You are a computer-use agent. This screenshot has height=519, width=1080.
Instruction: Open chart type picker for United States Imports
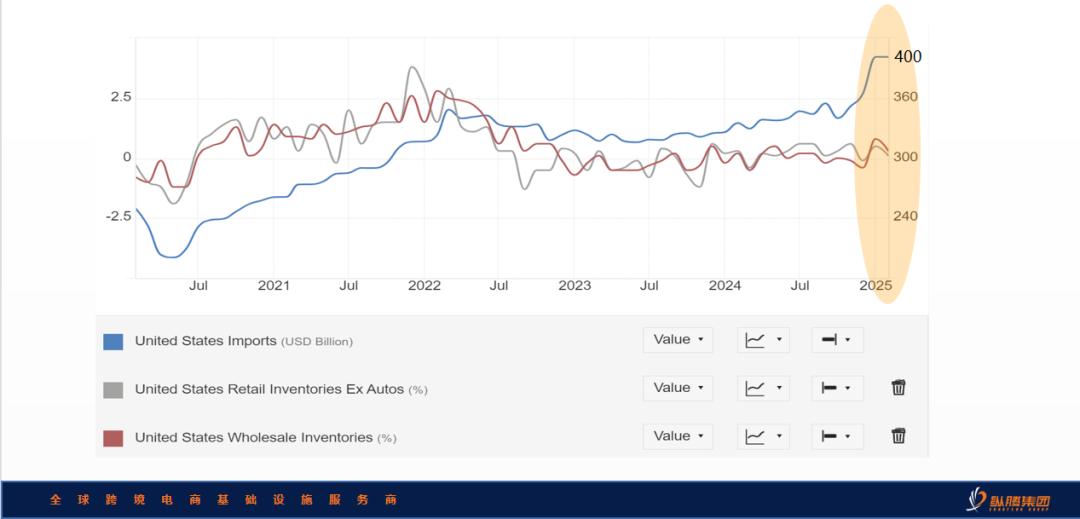[763, 340]
